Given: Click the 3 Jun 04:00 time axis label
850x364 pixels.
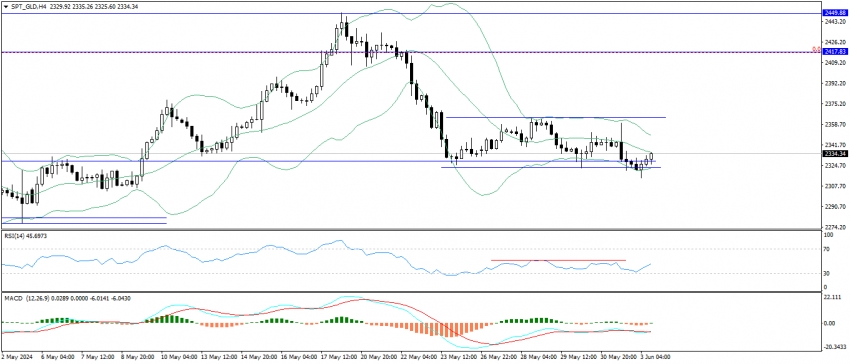Looking at the screenshot, I should pos(656,357).
